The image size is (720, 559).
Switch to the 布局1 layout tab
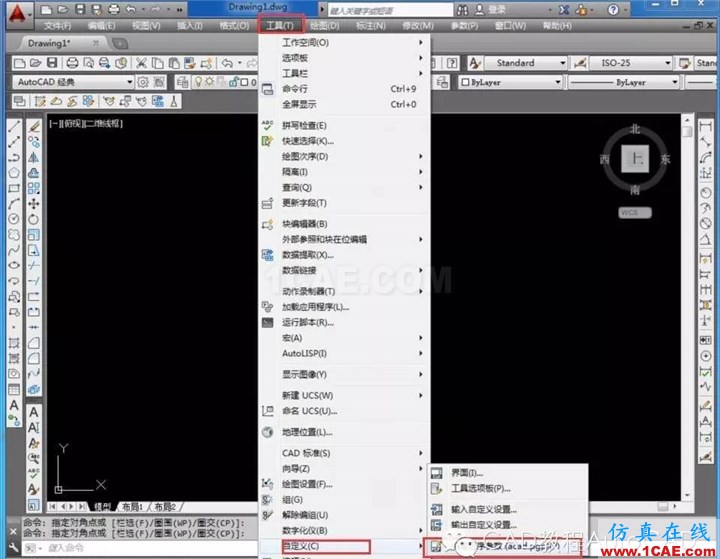pyautogui.click(x=133, y=507)
